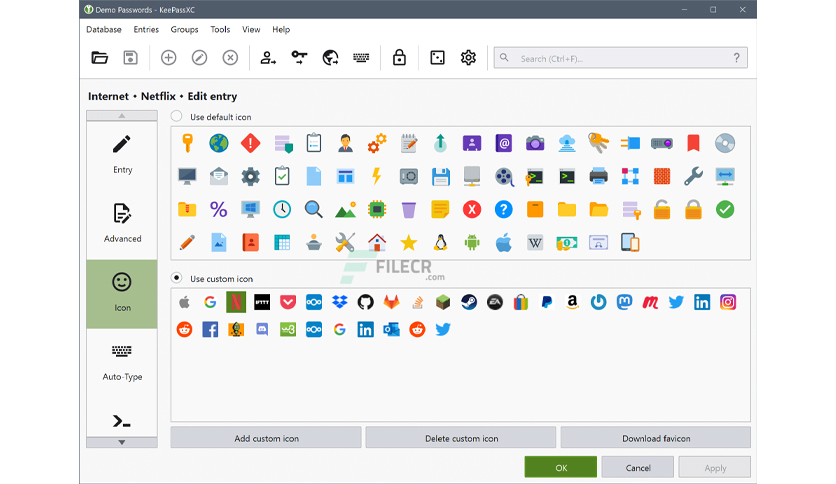Pick the GitHub custom icon
The width and height of the screenshot is (836, 484).
365,302
